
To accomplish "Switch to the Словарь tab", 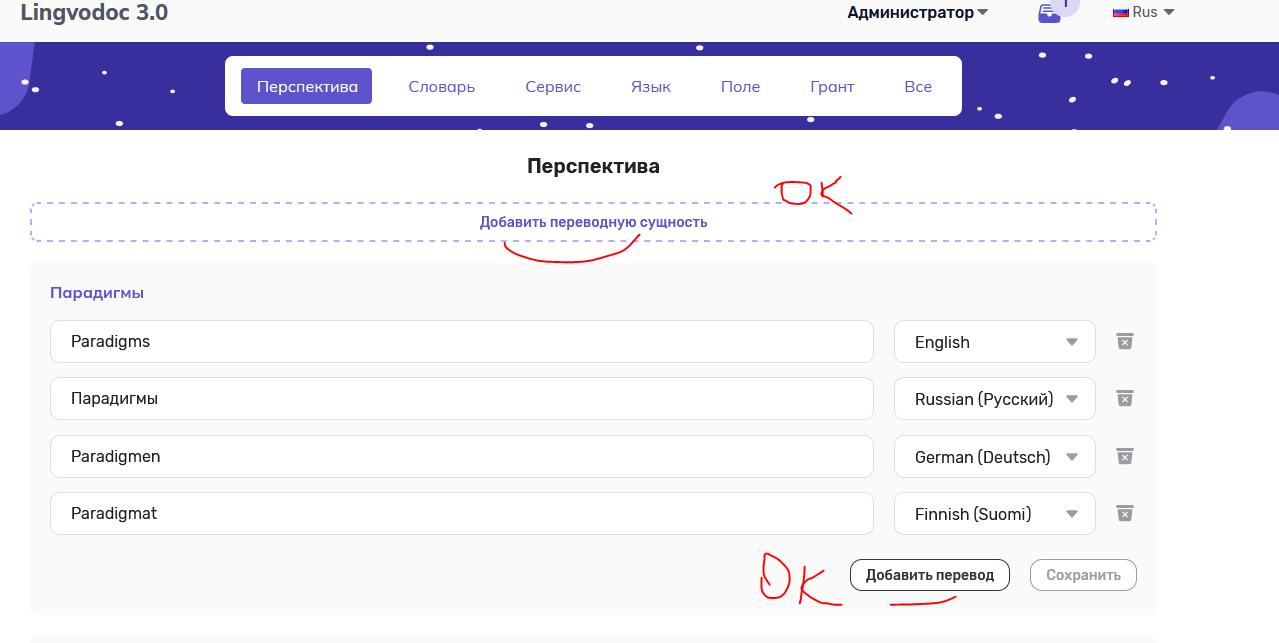I will tap(441, 86).
